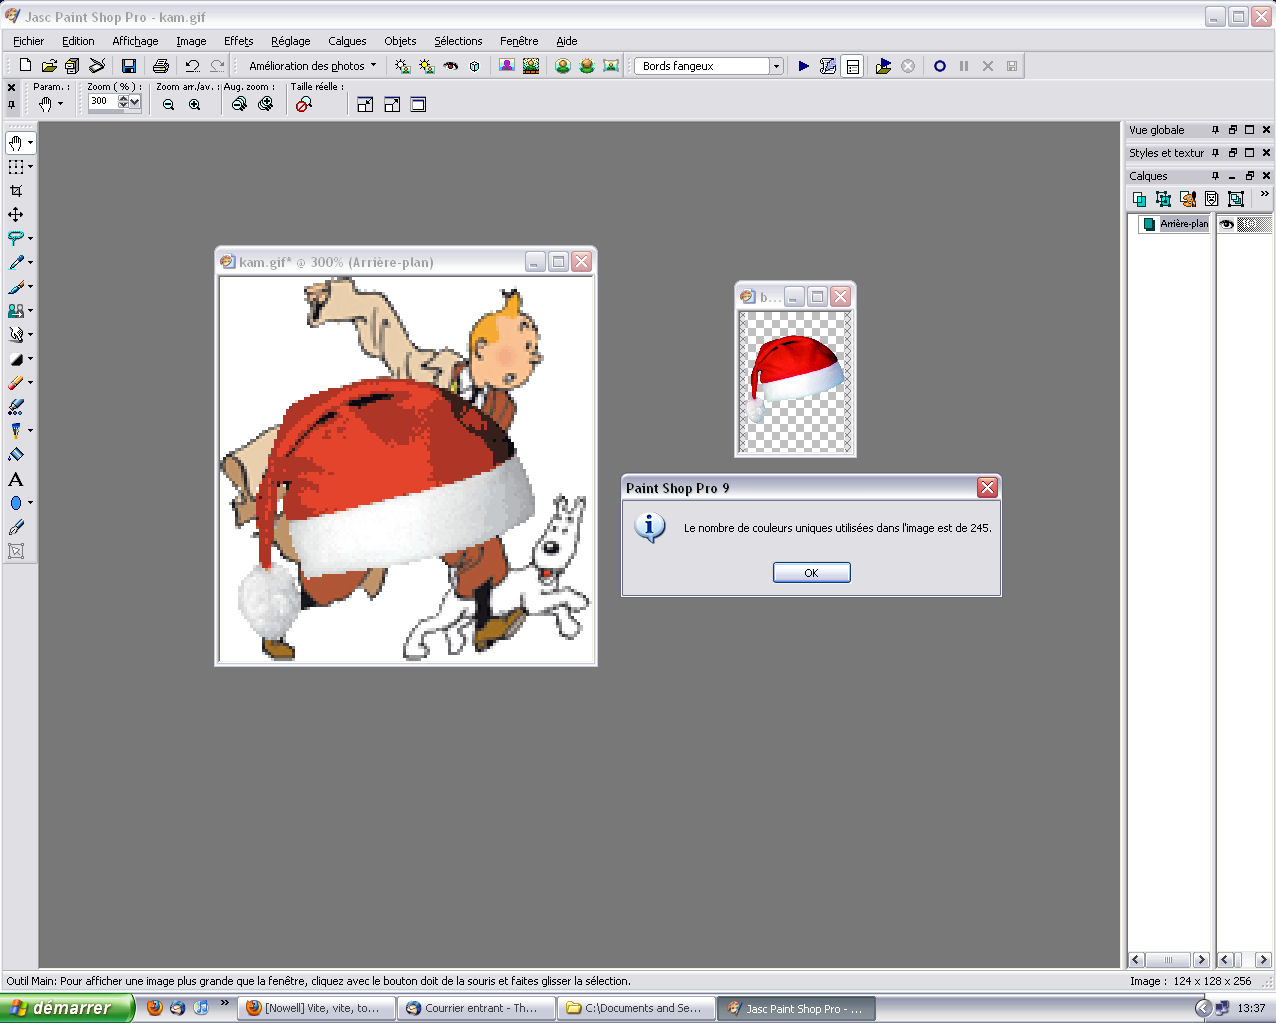Click the démarrer Start button

click(67, 1008)
